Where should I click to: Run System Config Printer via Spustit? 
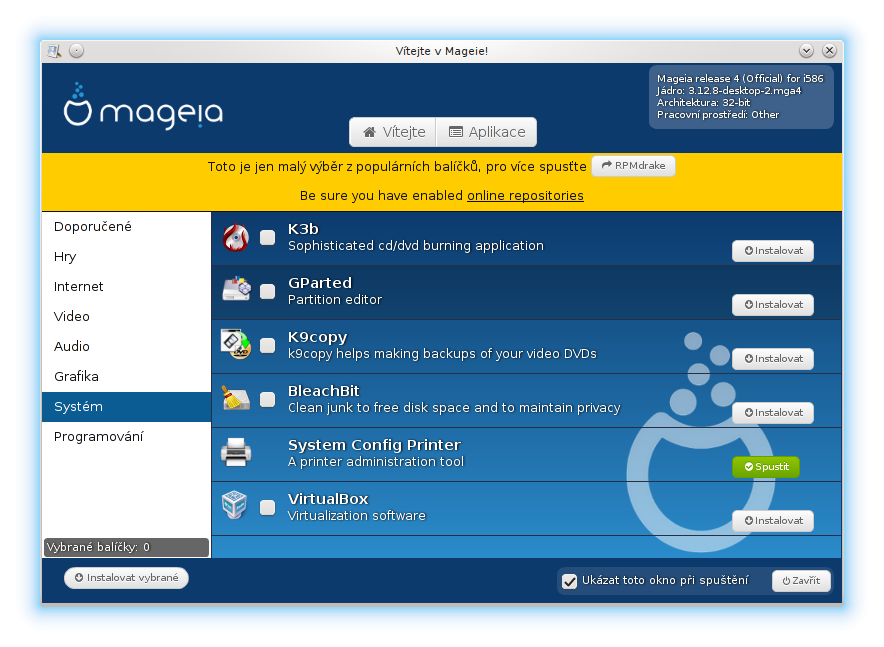[x=766, y=467]
